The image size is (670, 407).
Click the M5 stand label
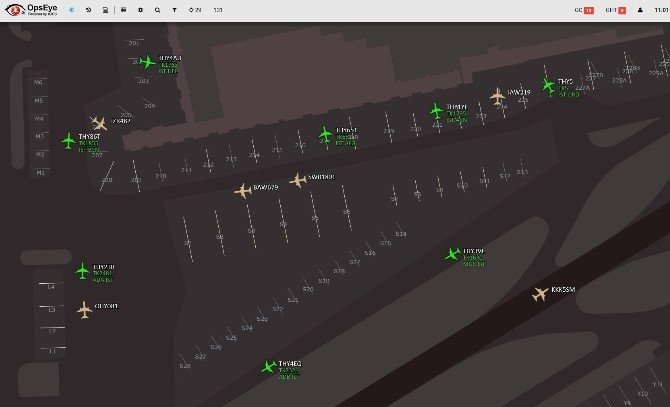(39, 100)
